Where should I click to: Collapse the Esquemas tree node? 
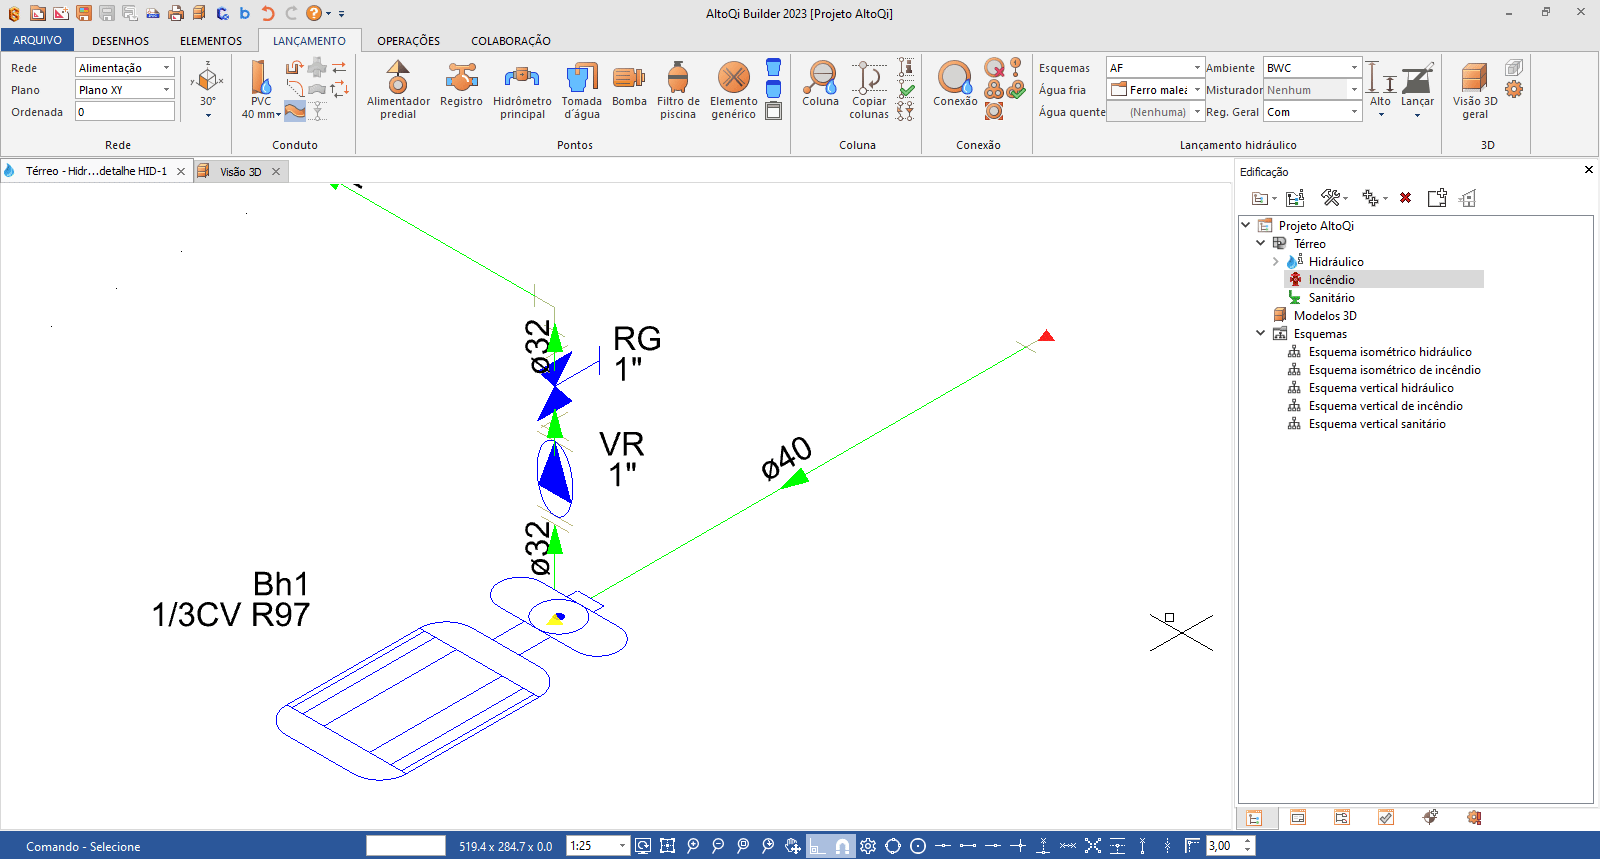pos(1261,334)
